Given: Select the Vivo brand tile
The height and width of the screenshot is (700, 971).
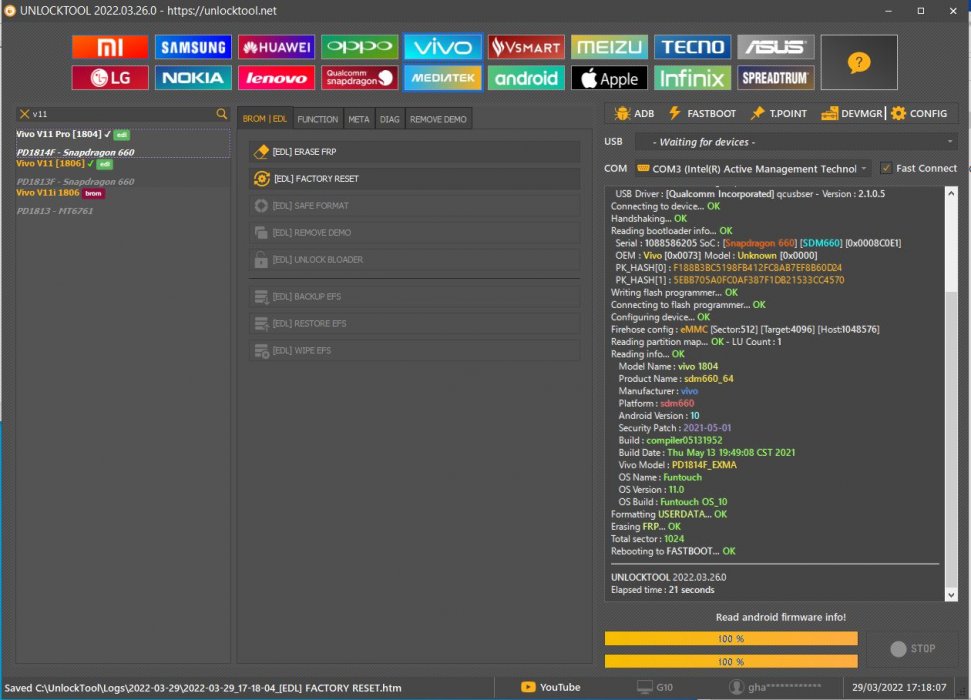Looking at the screenshot, I should click(x=443, y=47).
